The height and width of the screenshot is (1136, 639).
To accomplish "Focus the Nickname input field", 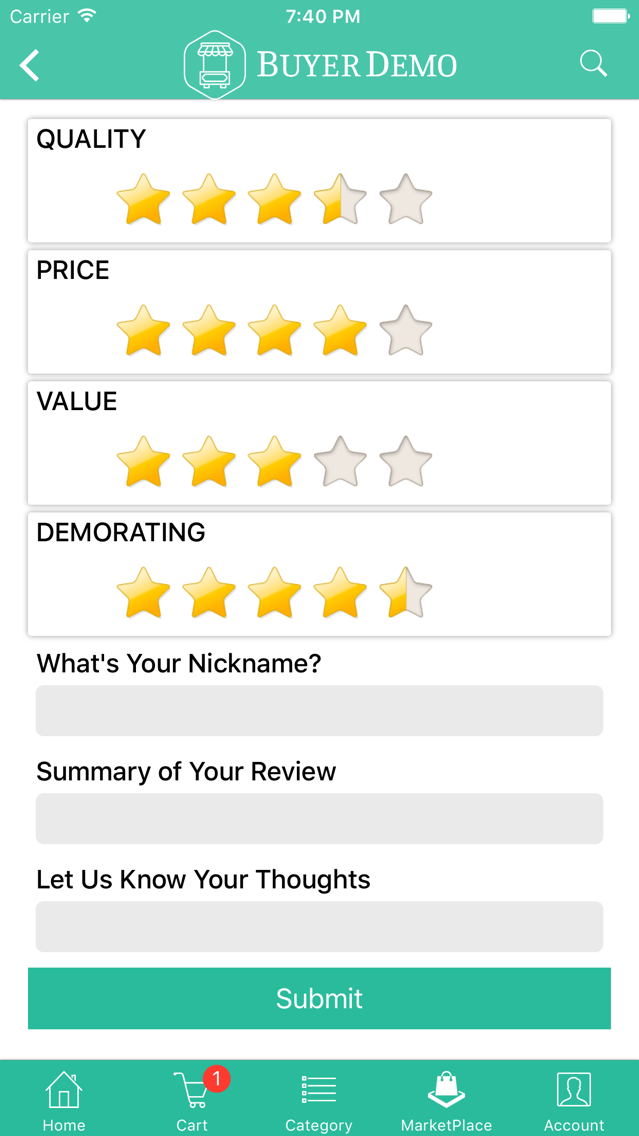I will pyautogui.click(x=320, y=711).
